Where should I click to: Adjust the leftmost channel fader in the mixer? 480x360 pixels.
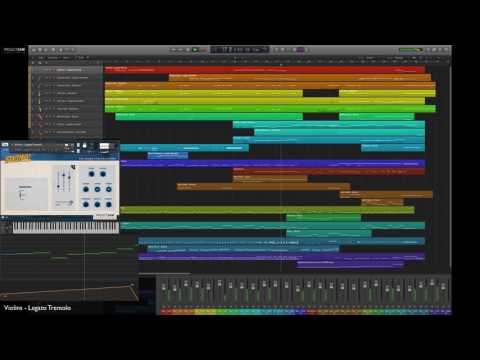coord(164,287)
